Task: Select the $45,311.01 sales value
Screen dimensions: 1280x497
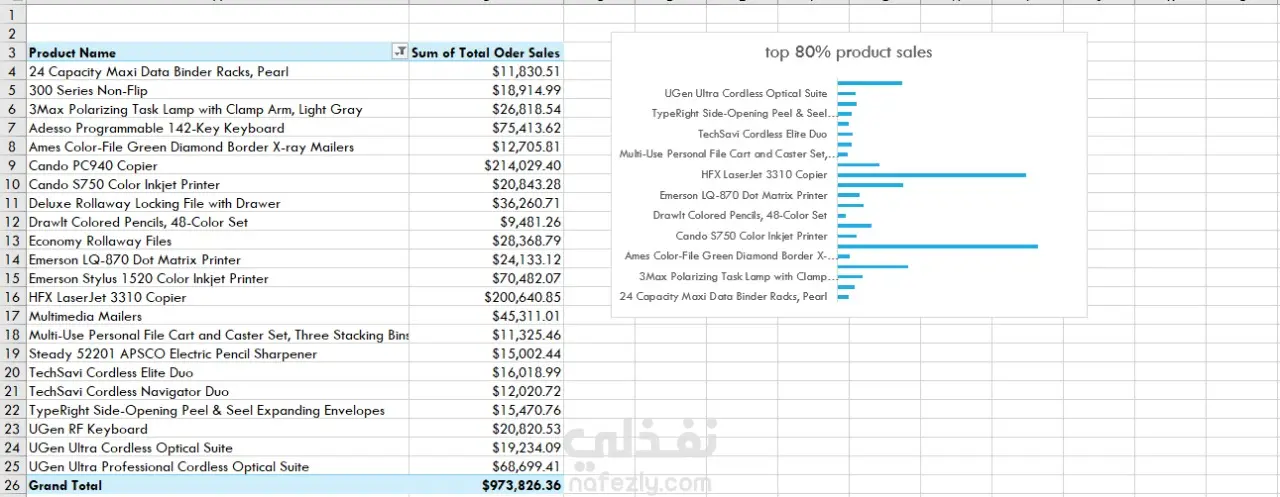Action: [x=486, y=316]
